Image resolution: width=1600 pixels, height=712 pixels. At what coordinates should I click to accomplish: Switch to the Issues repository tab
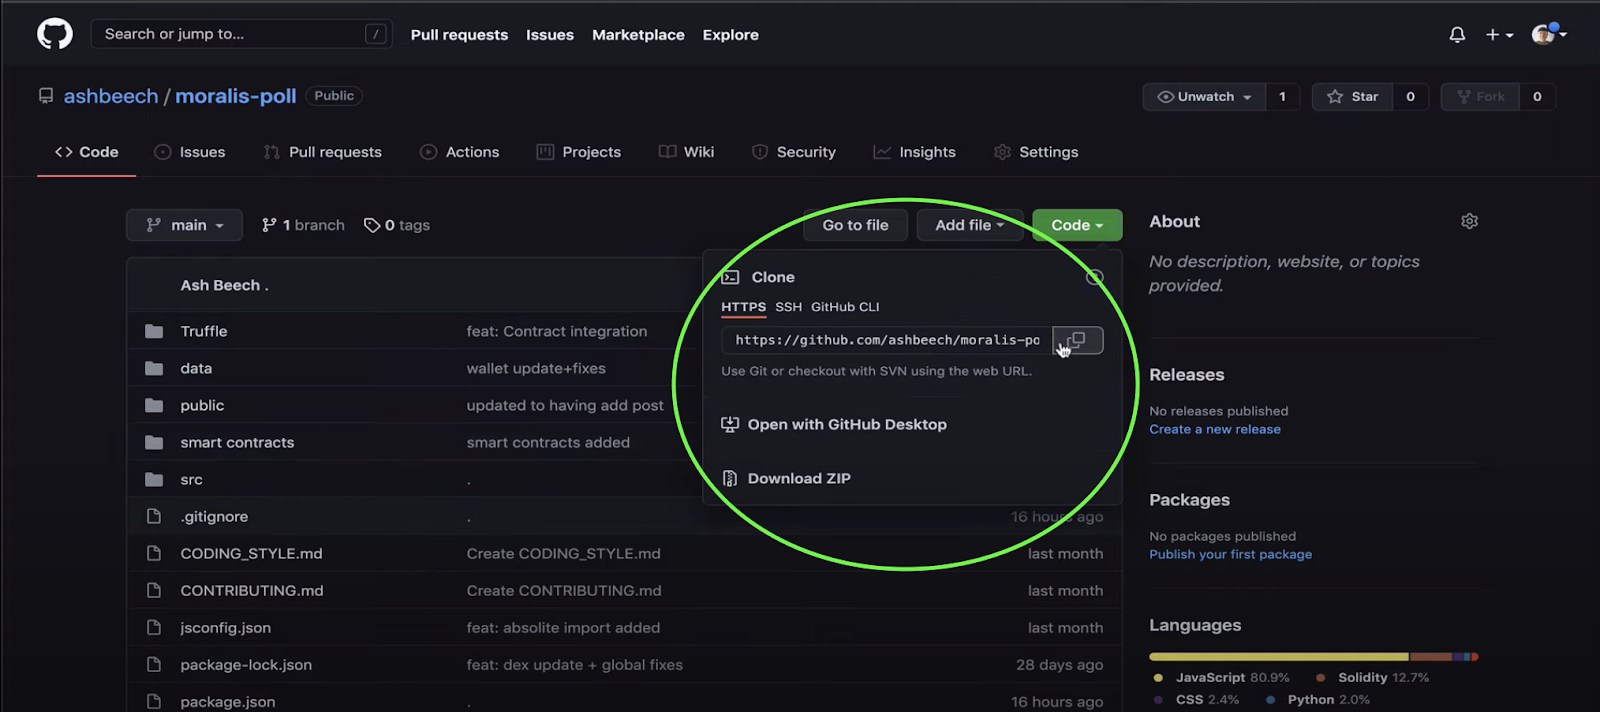190,152
